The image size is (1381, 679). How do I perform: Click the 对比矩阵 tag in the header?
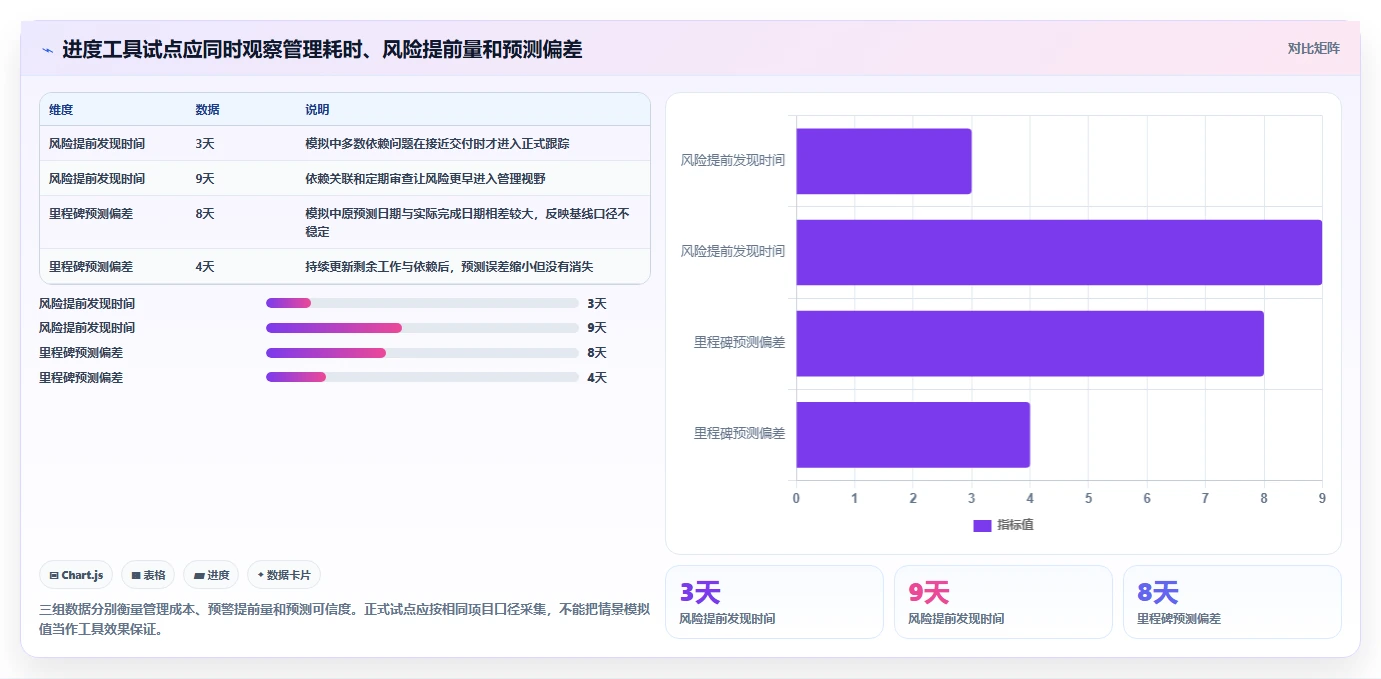(1313, 48)
